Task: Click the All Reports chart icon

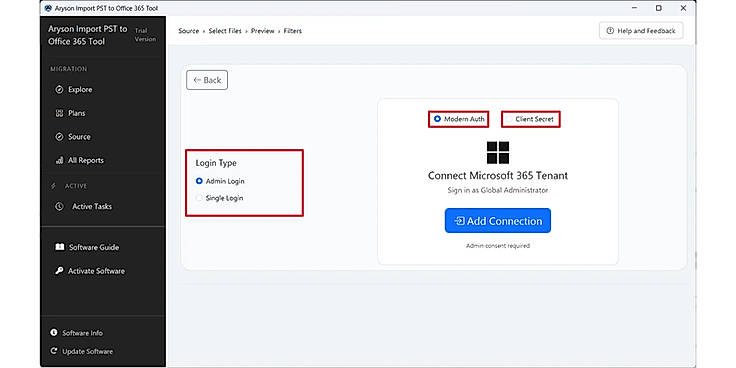Action: tap(59, 160)
